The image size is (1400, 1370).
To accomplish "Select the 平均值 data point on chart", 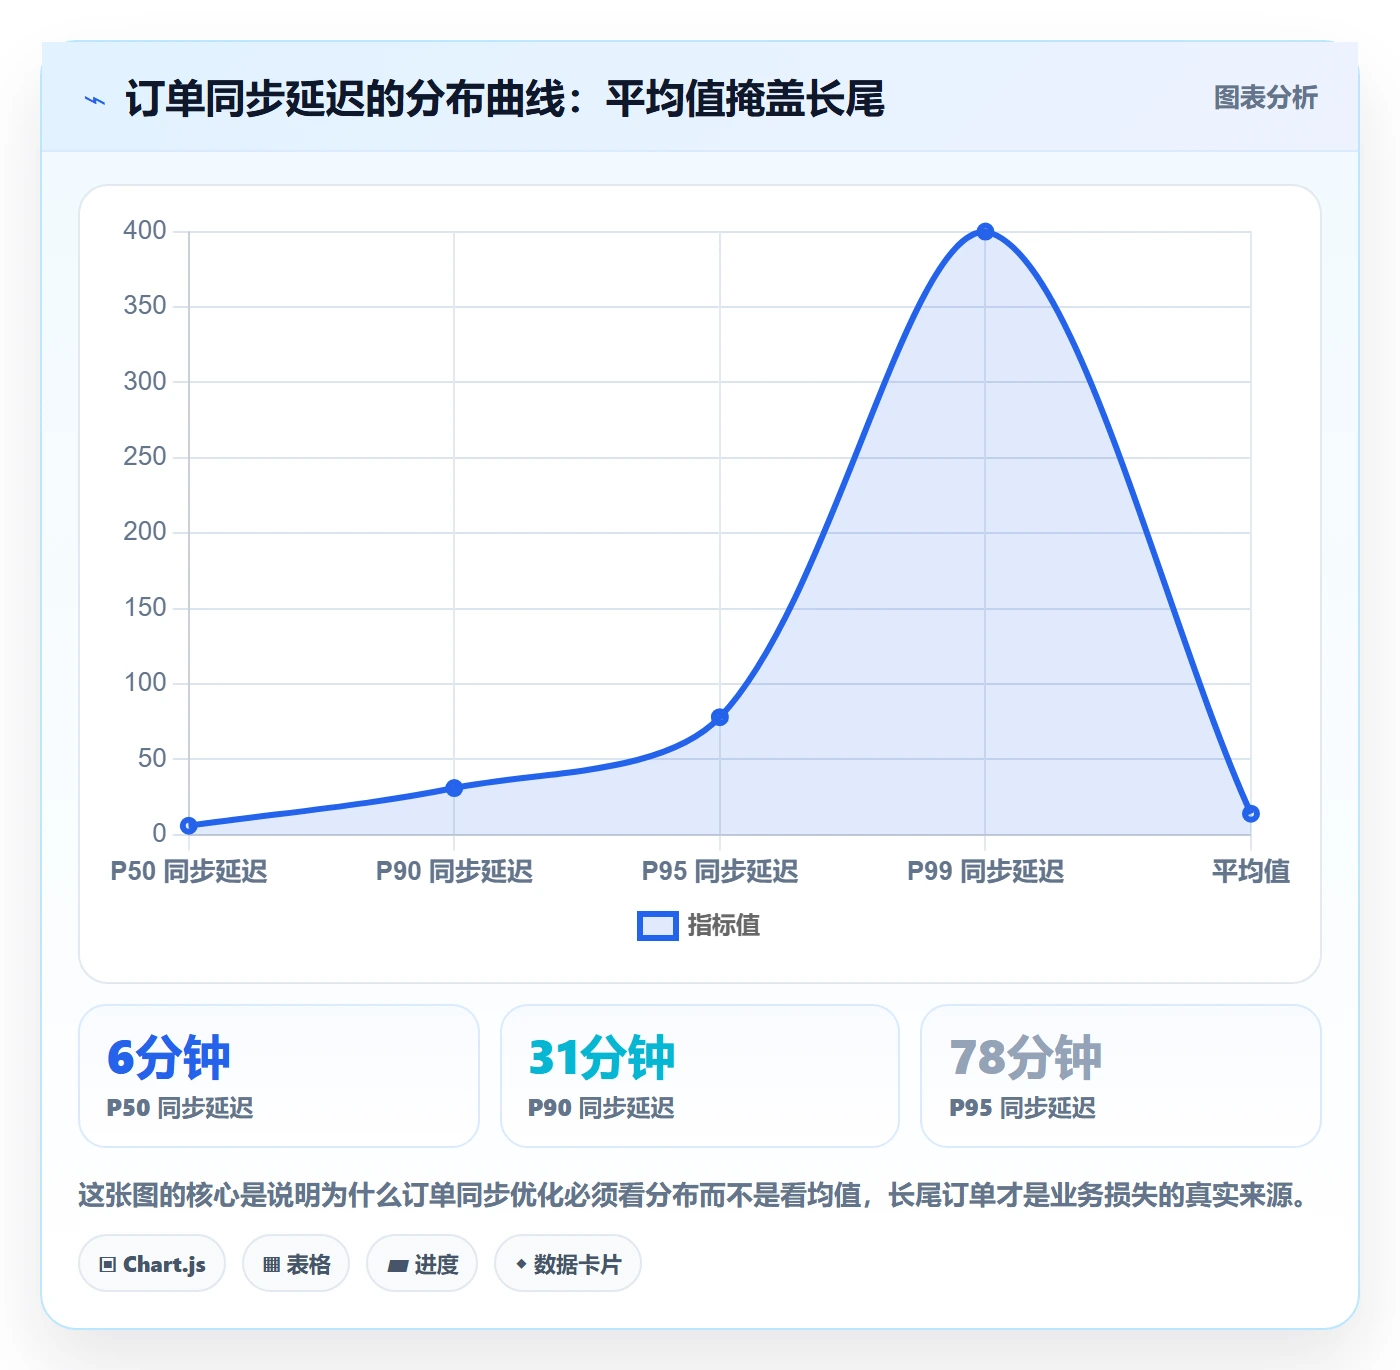I will 1250,814.
